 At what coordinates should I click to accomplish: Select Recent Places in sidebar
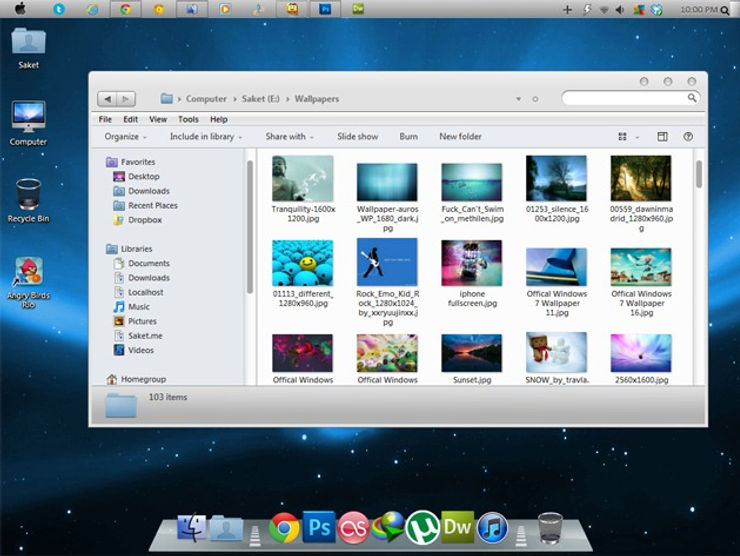(x=145, y=205)
